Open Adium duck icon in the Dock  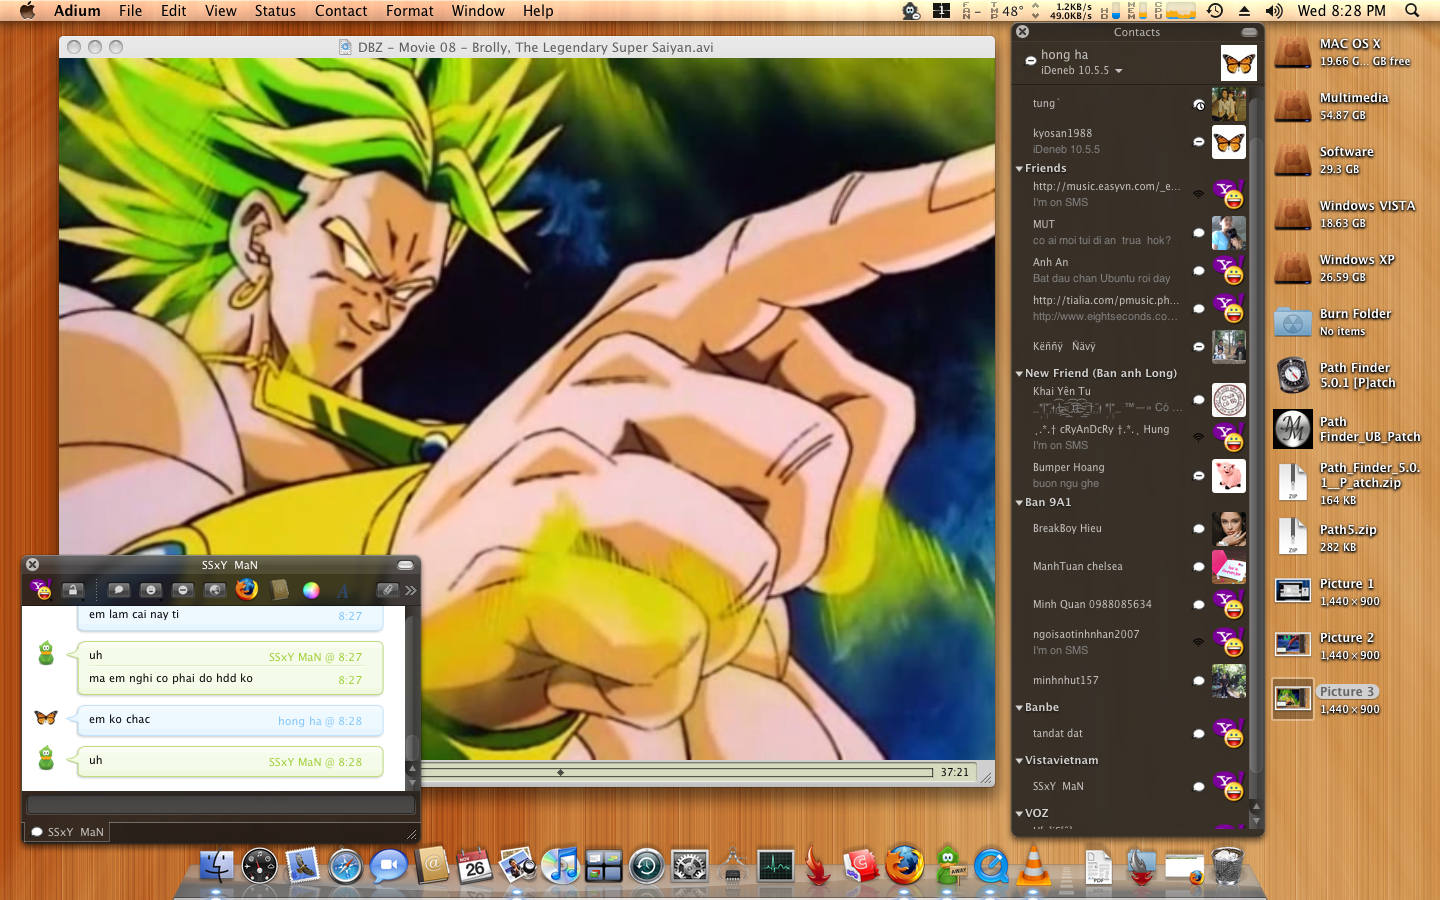tap(948, 864)
